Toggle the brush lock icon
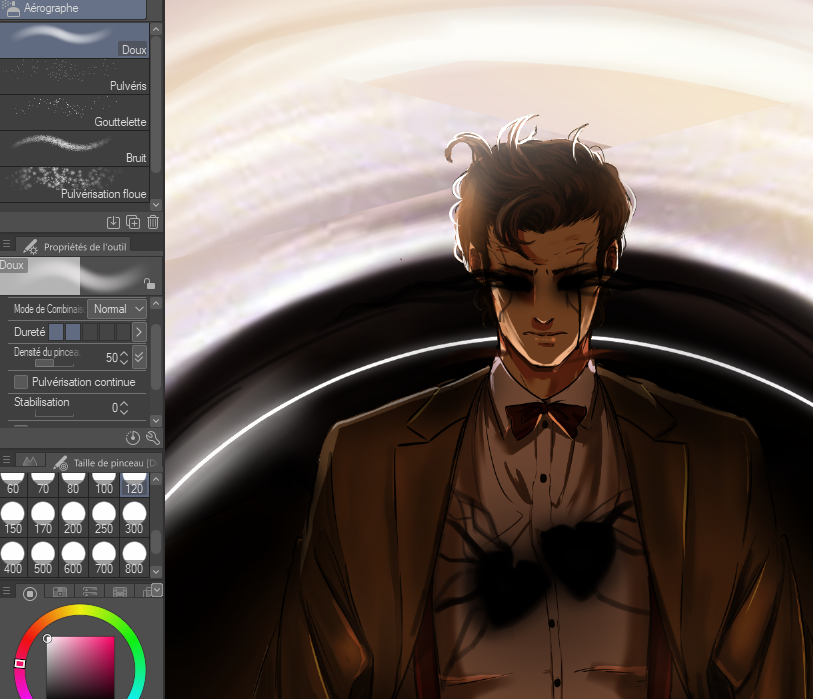Image resolution: width=813 pixels, height=699 pixels. tap(149, 284)
